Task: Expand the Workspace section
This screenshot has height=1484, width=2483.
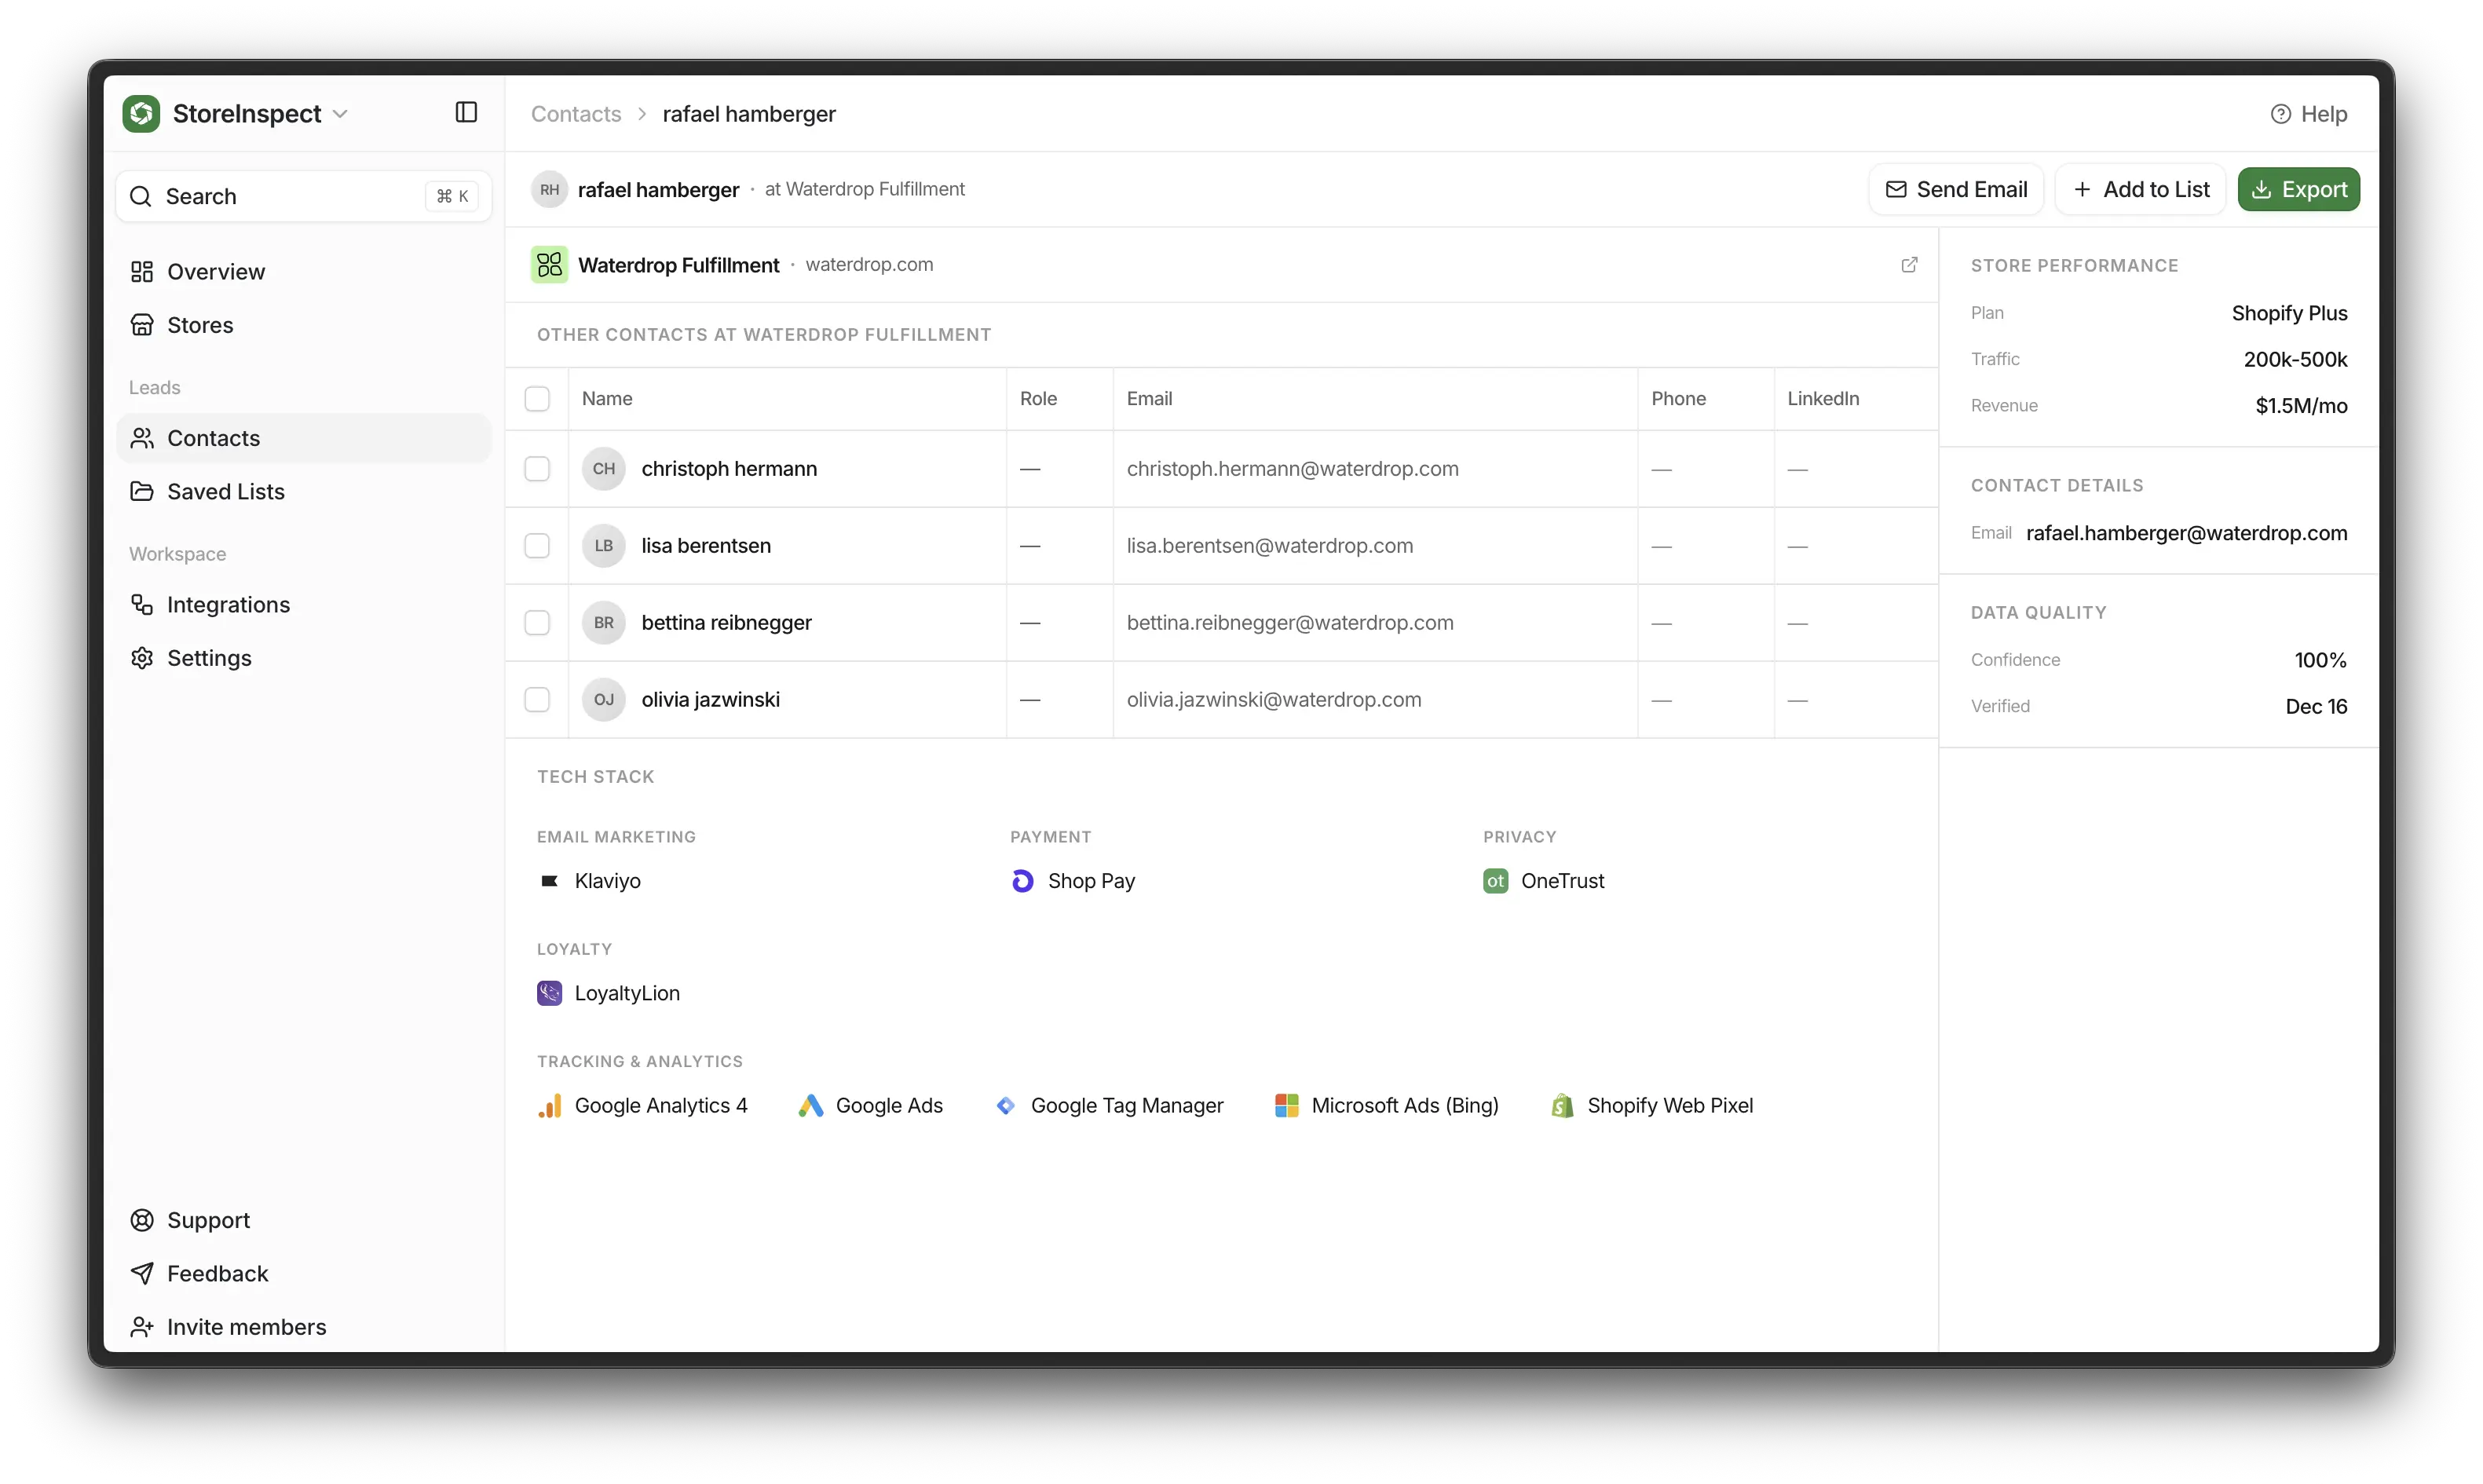Action: coord(177,553)
